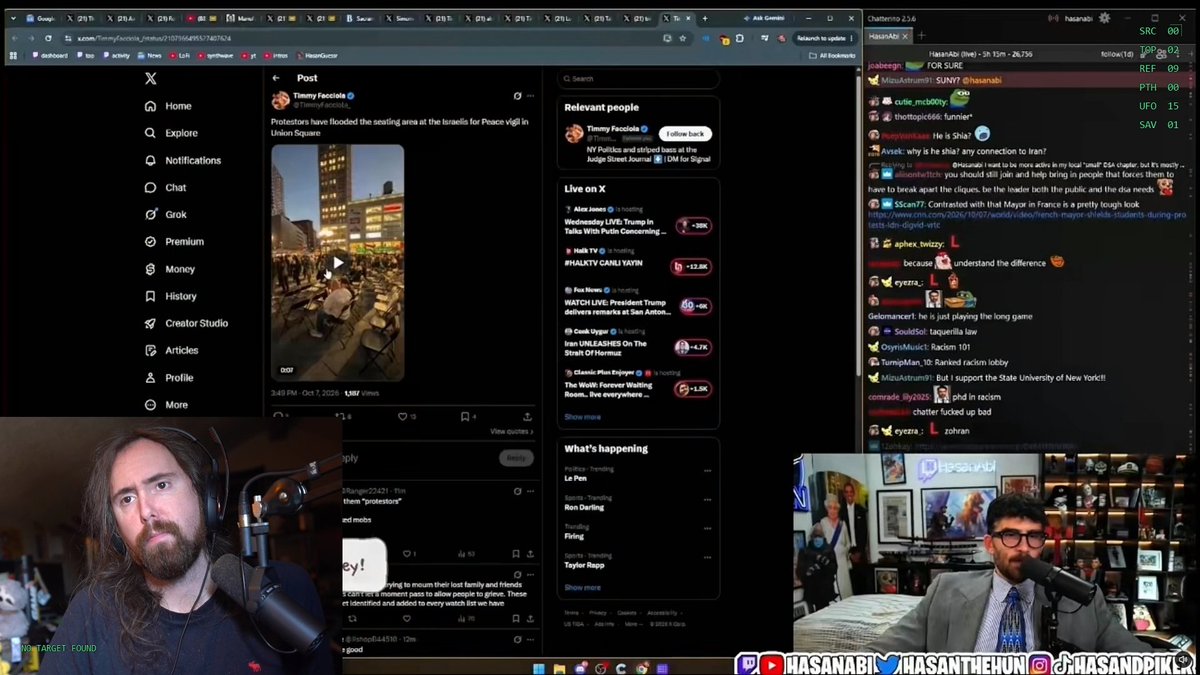Share Timmy Facciola's post

click(527, 416)
